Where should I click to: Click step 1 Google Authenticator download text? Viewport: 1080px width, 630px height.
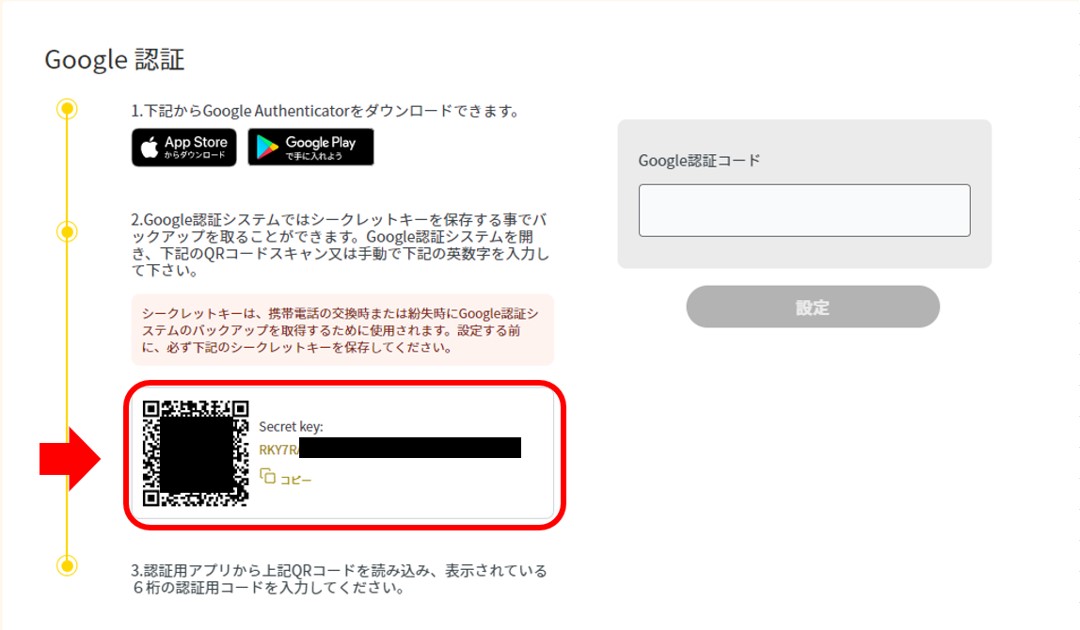click(325, 111)
